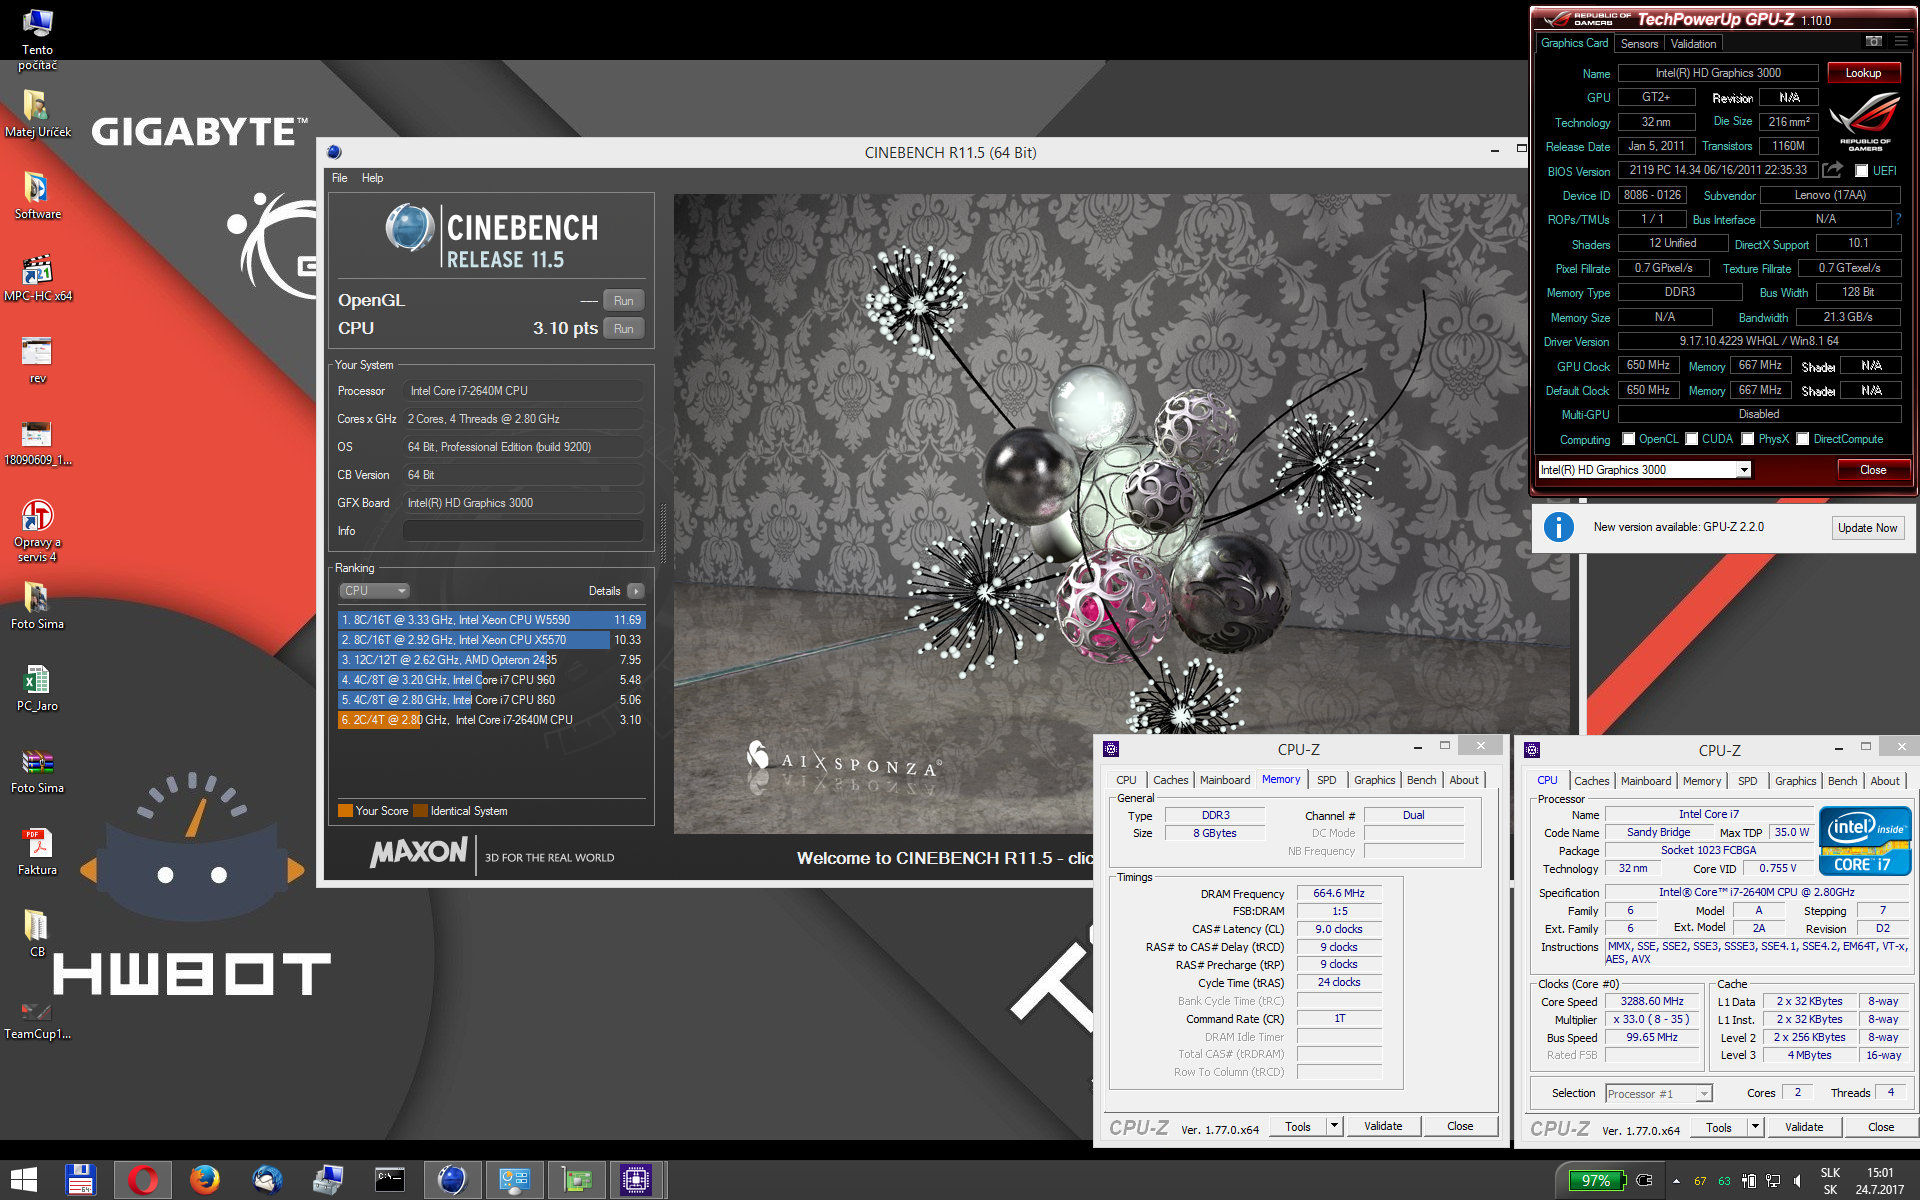Select ranking row AMD Opteron 2435
The image size is (1922, 1204).
[x=491, y=660]
